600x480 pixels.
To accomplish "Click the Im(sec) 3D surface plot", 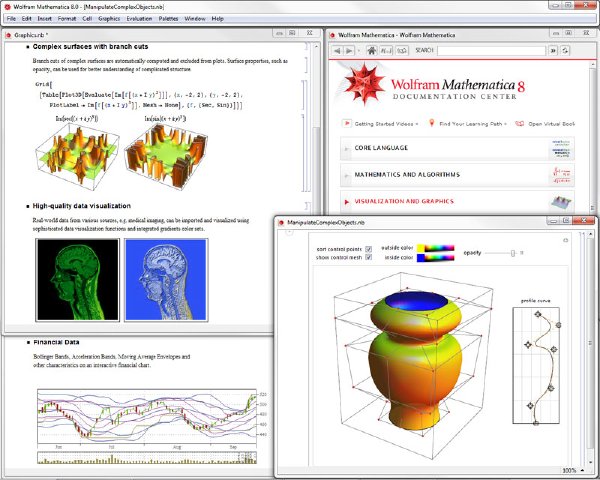I will [x=77, y=157].
